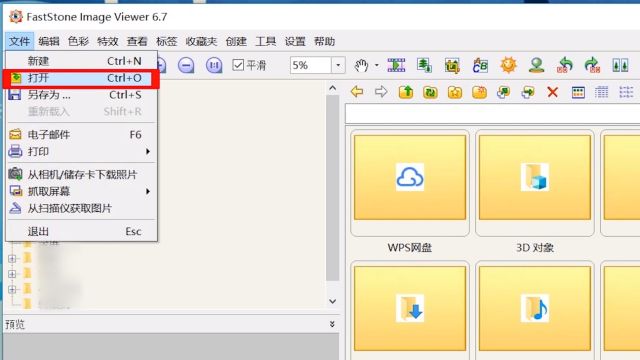Click the up one folder icon
The image size is (640, 360).
tap(406, 92)
